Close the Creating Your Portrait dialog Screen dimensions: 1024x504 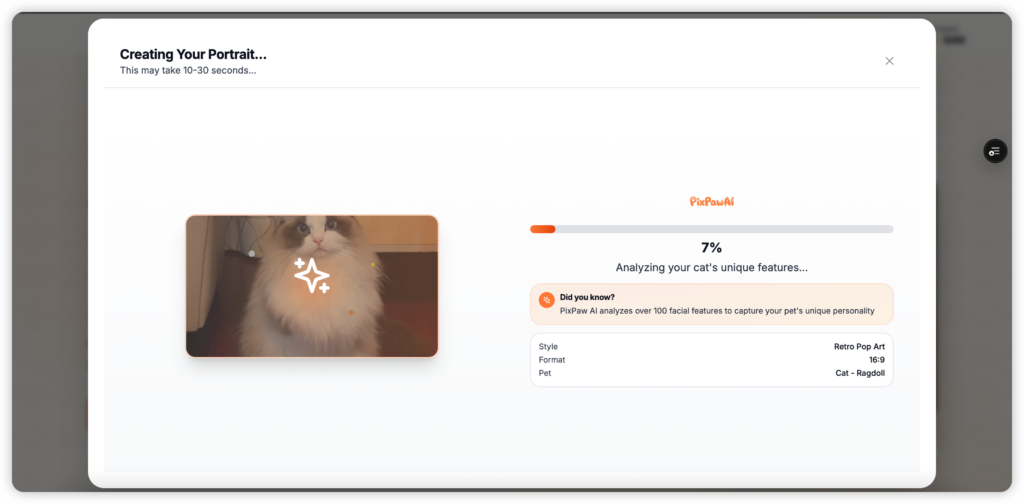click(889, 61)
